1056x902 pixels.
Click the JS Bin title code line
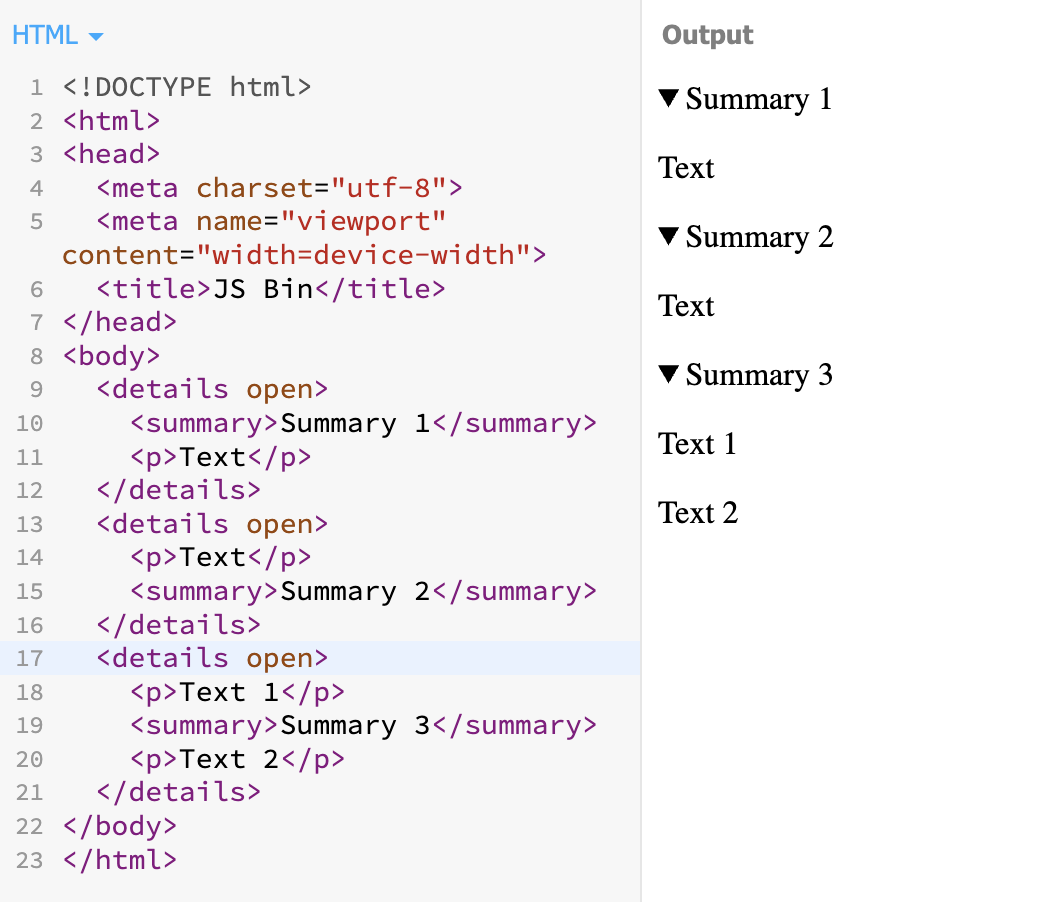pyautogui.click(x=270, y=289)
